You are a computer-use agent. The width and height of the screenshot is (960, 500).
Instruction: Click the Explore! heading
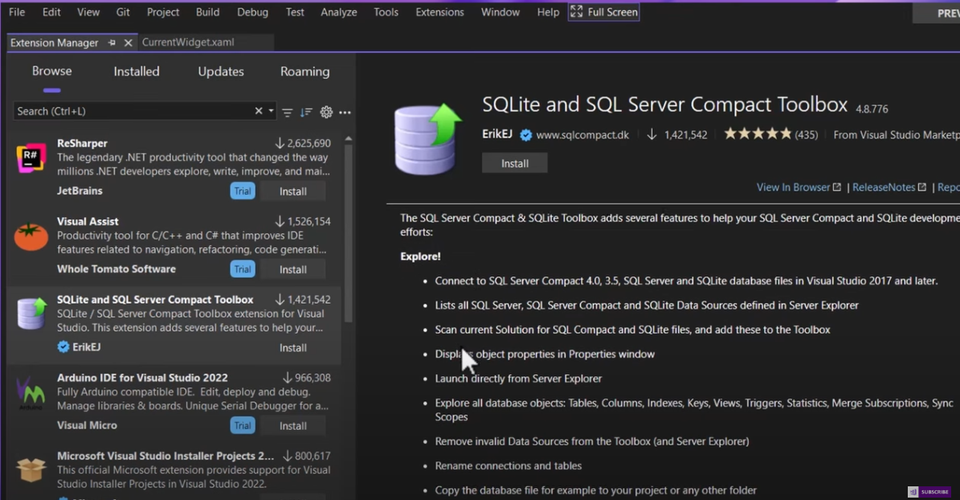(421, 256)
